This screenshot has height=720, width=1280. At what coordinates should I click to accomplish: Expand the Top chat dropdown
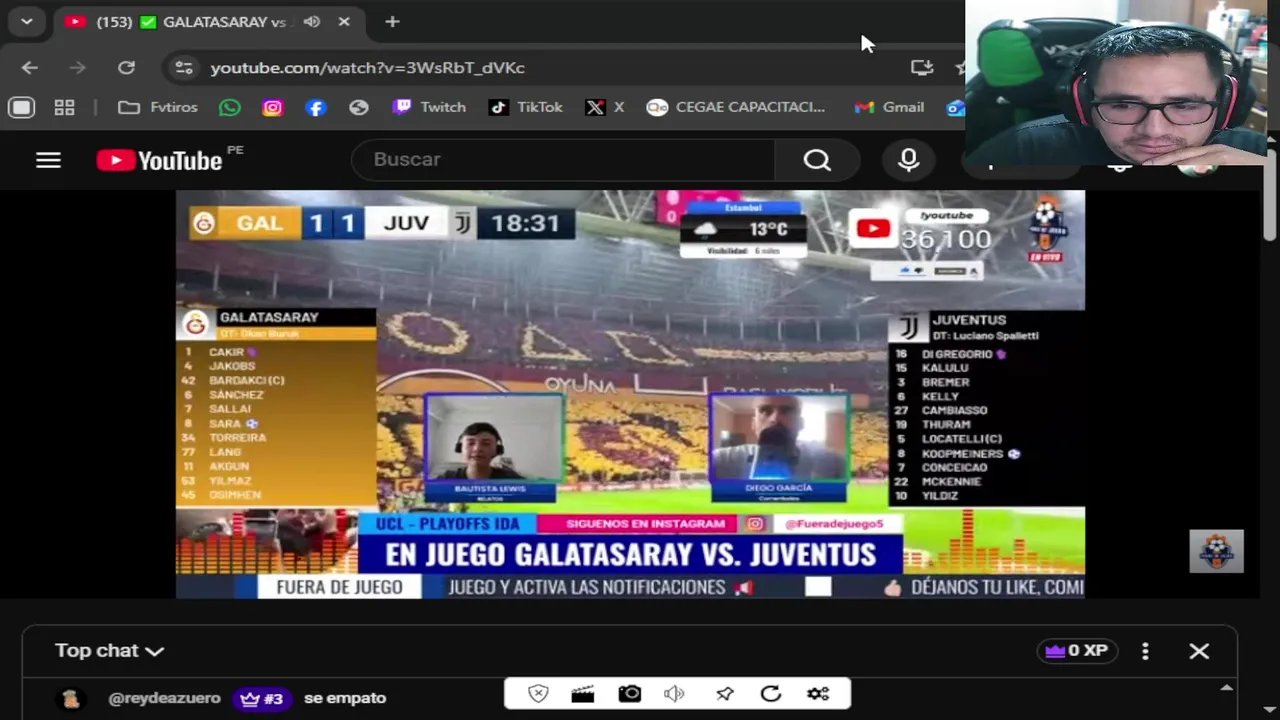tap(109, 650)
